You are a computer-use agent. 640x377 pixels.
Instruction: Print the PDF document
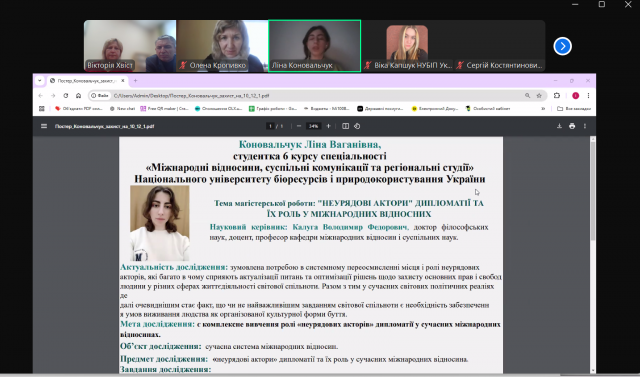click(x=572, y=126)
